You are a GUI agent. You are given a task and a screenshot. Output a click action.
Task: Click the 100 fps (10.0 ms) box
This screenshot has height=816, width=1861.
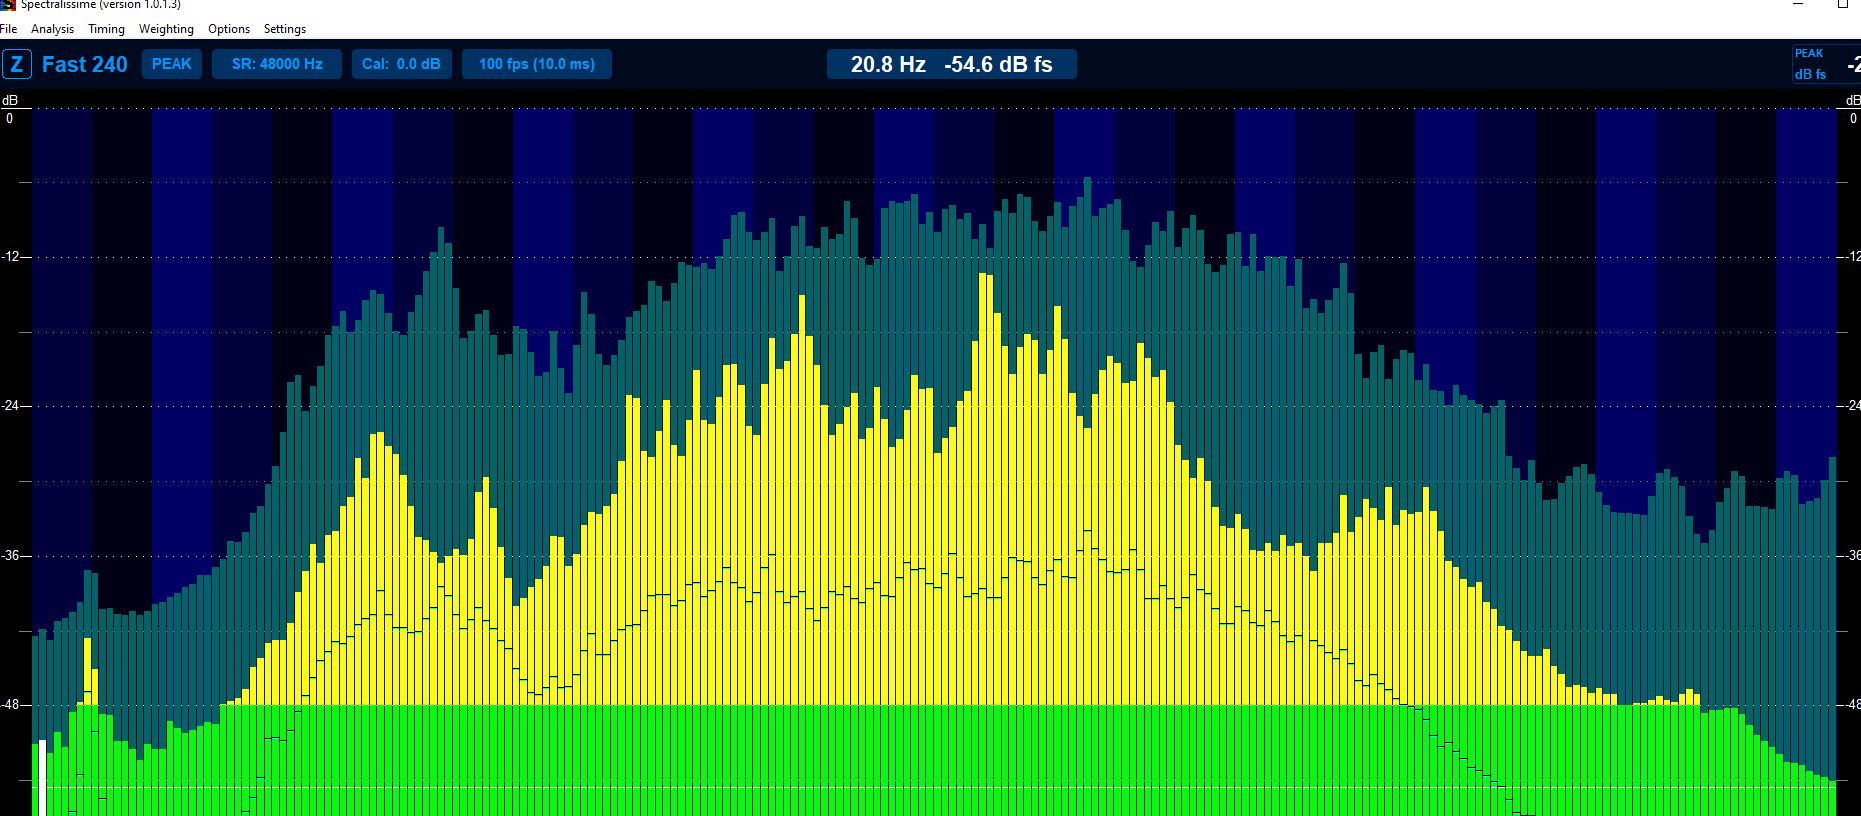coord(537,64)
